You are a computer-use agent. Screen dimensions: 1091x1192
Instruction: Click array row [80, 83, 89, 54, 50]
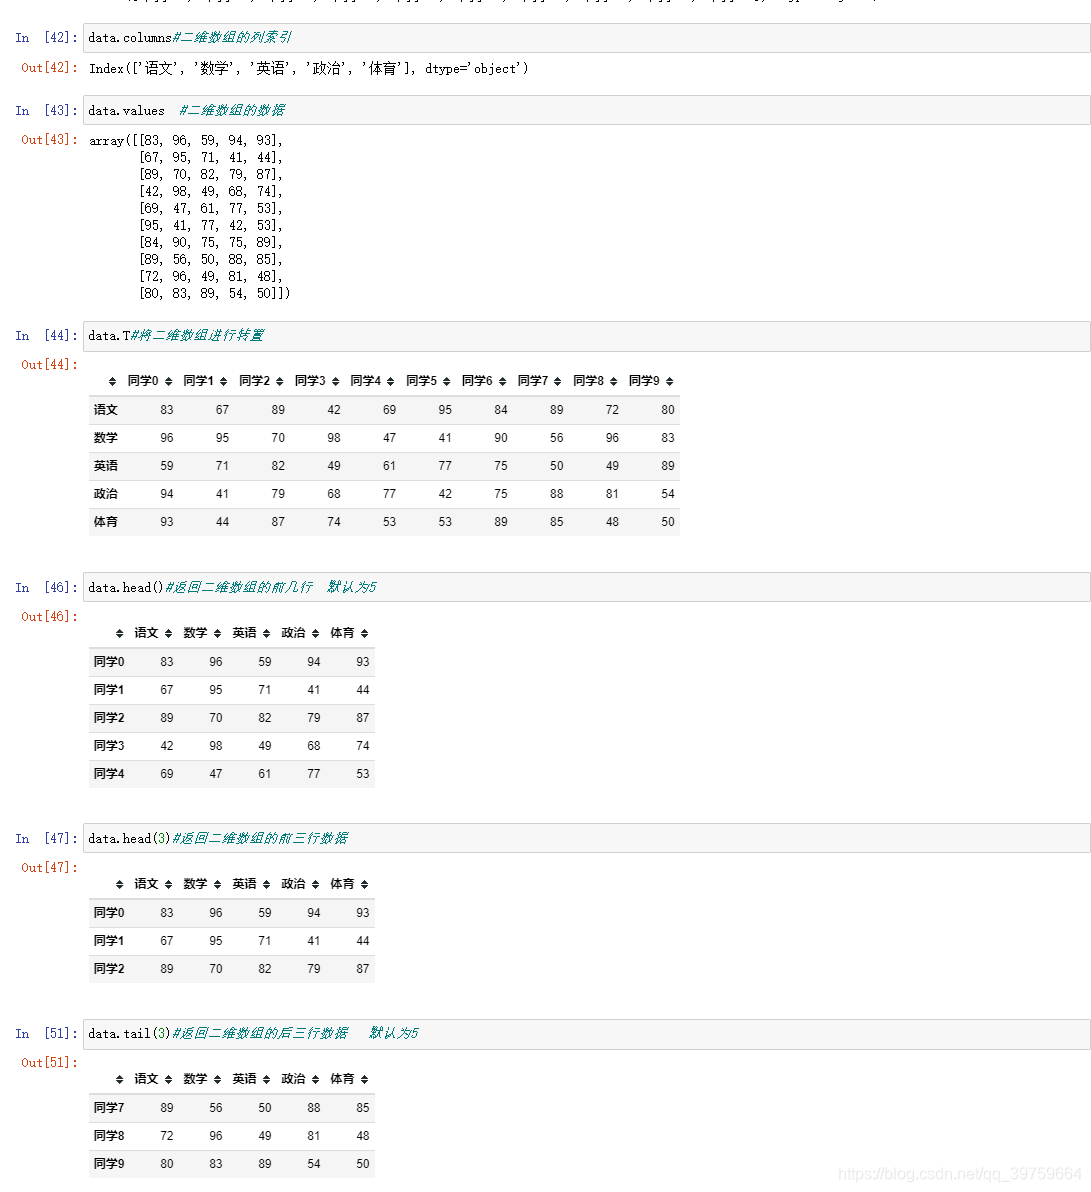click(x=214, y=293)
